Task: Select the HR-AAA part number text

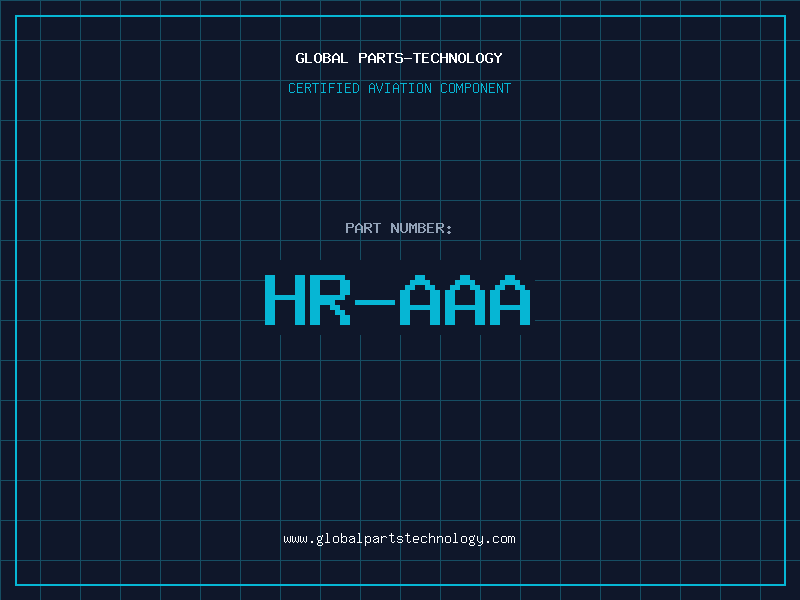Action: coord(397,300)
